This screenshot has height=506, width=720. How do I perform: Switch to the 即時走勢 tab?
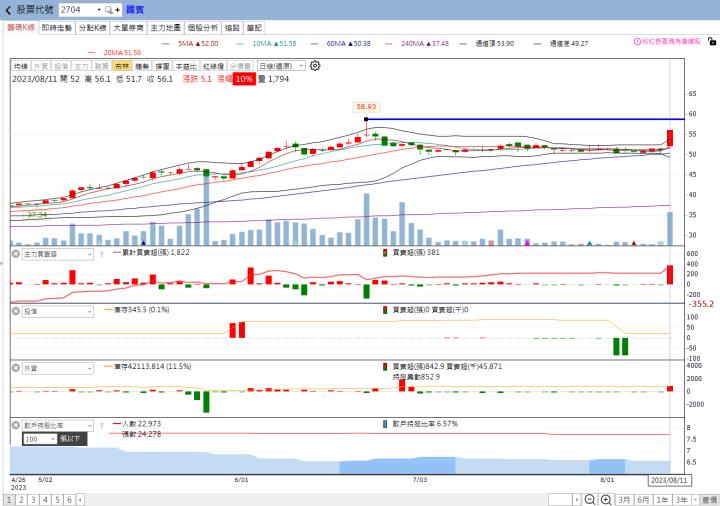pos(56,28)
